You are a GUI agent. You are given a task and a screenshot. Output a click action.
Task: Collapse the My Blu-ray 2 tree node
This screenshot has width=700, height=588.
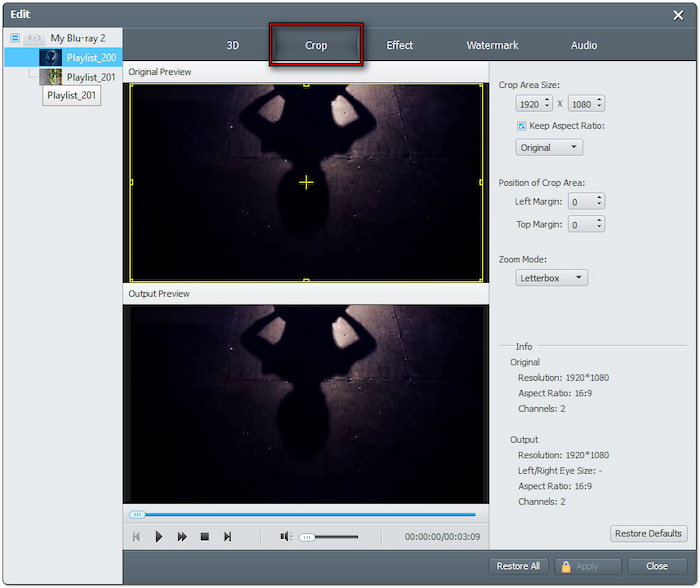[15, 38]
